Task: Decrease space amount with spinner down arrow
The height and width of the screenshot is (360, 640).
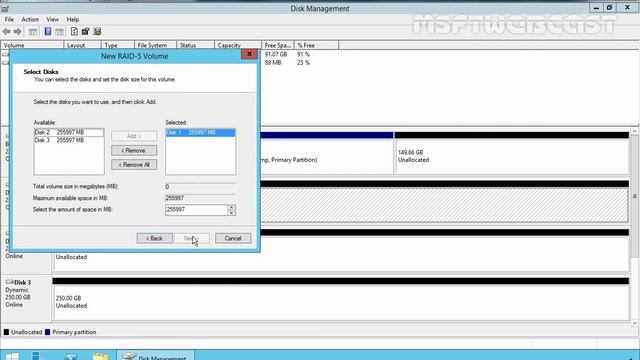Action: pos(231,213)
